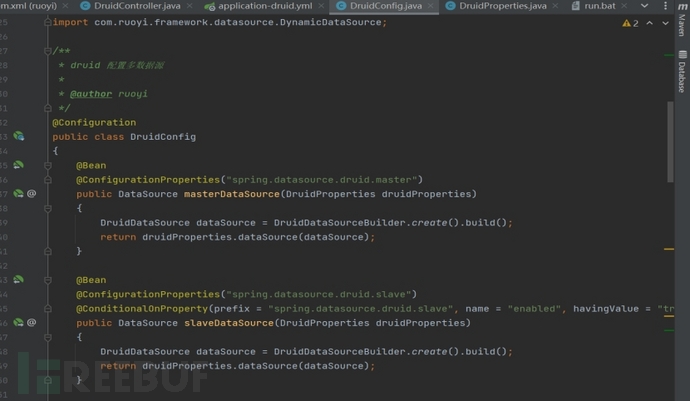Image resolution: width=690 pixels, height=401 pixels.
Task: Close the m.xml (ruoyi) tab
Action: point(65,6)
